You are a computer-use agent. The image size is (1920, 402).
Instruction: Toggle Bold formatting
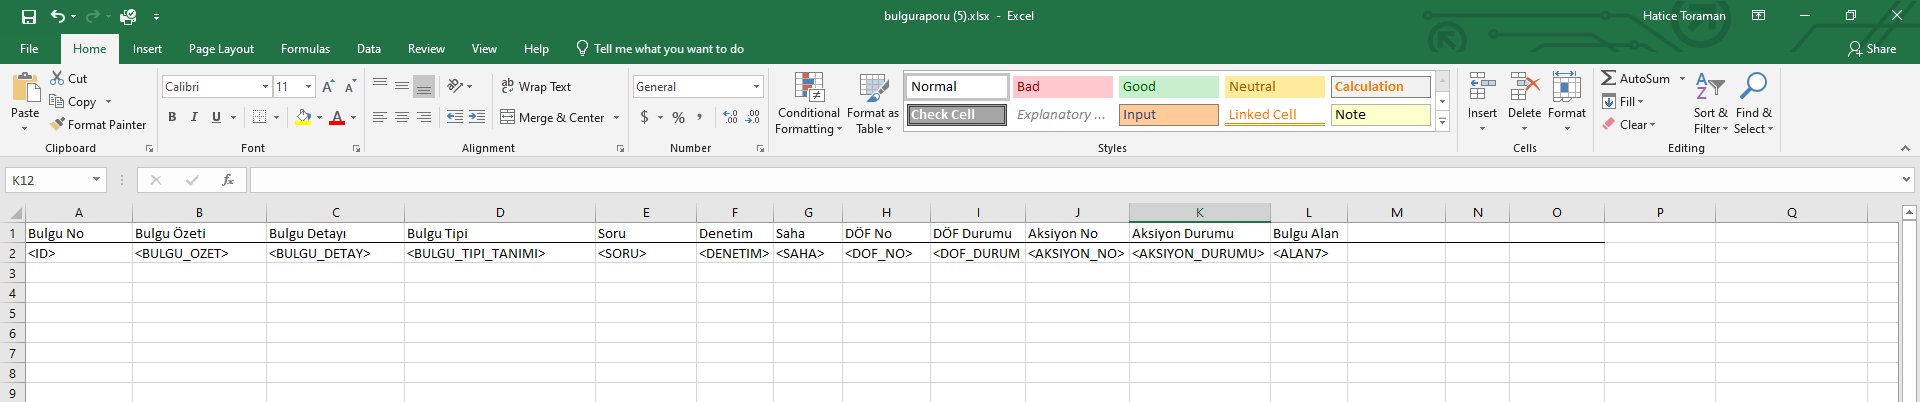point(172,117)
